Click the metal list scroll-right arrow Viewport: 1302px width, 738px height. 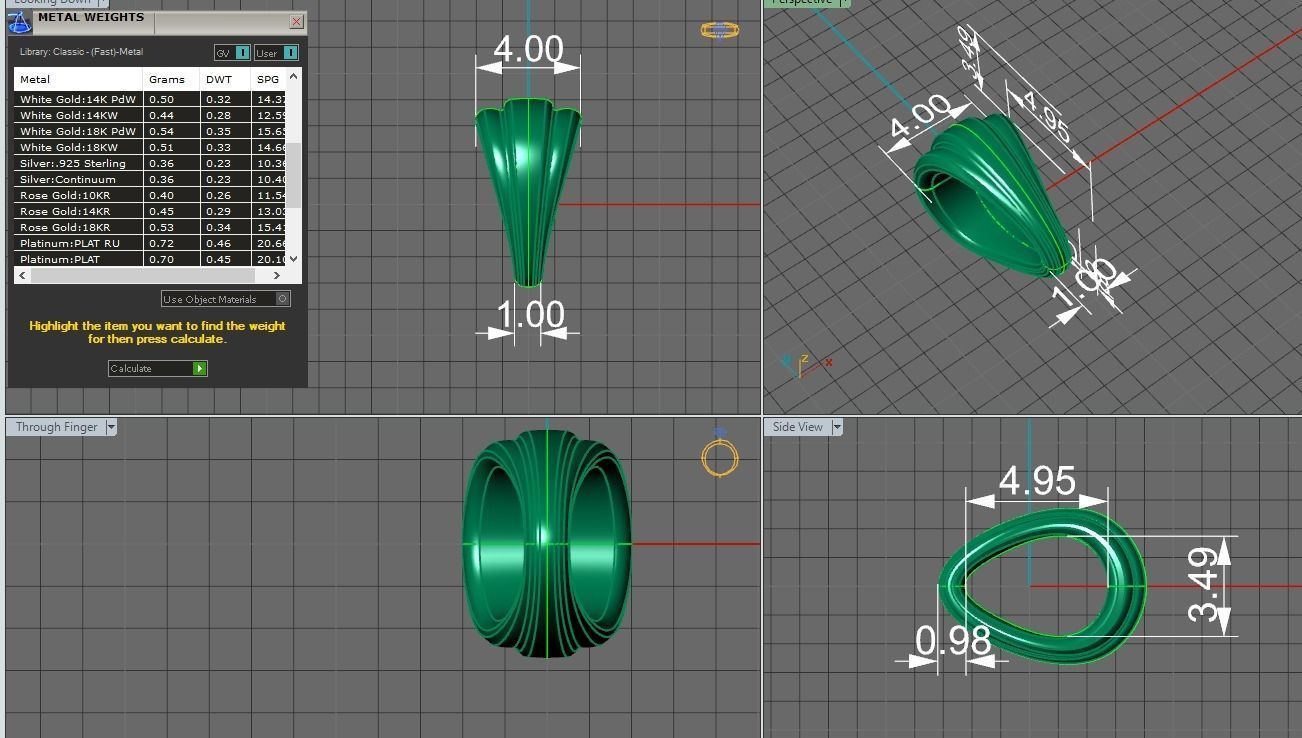(x=277, y=275)
